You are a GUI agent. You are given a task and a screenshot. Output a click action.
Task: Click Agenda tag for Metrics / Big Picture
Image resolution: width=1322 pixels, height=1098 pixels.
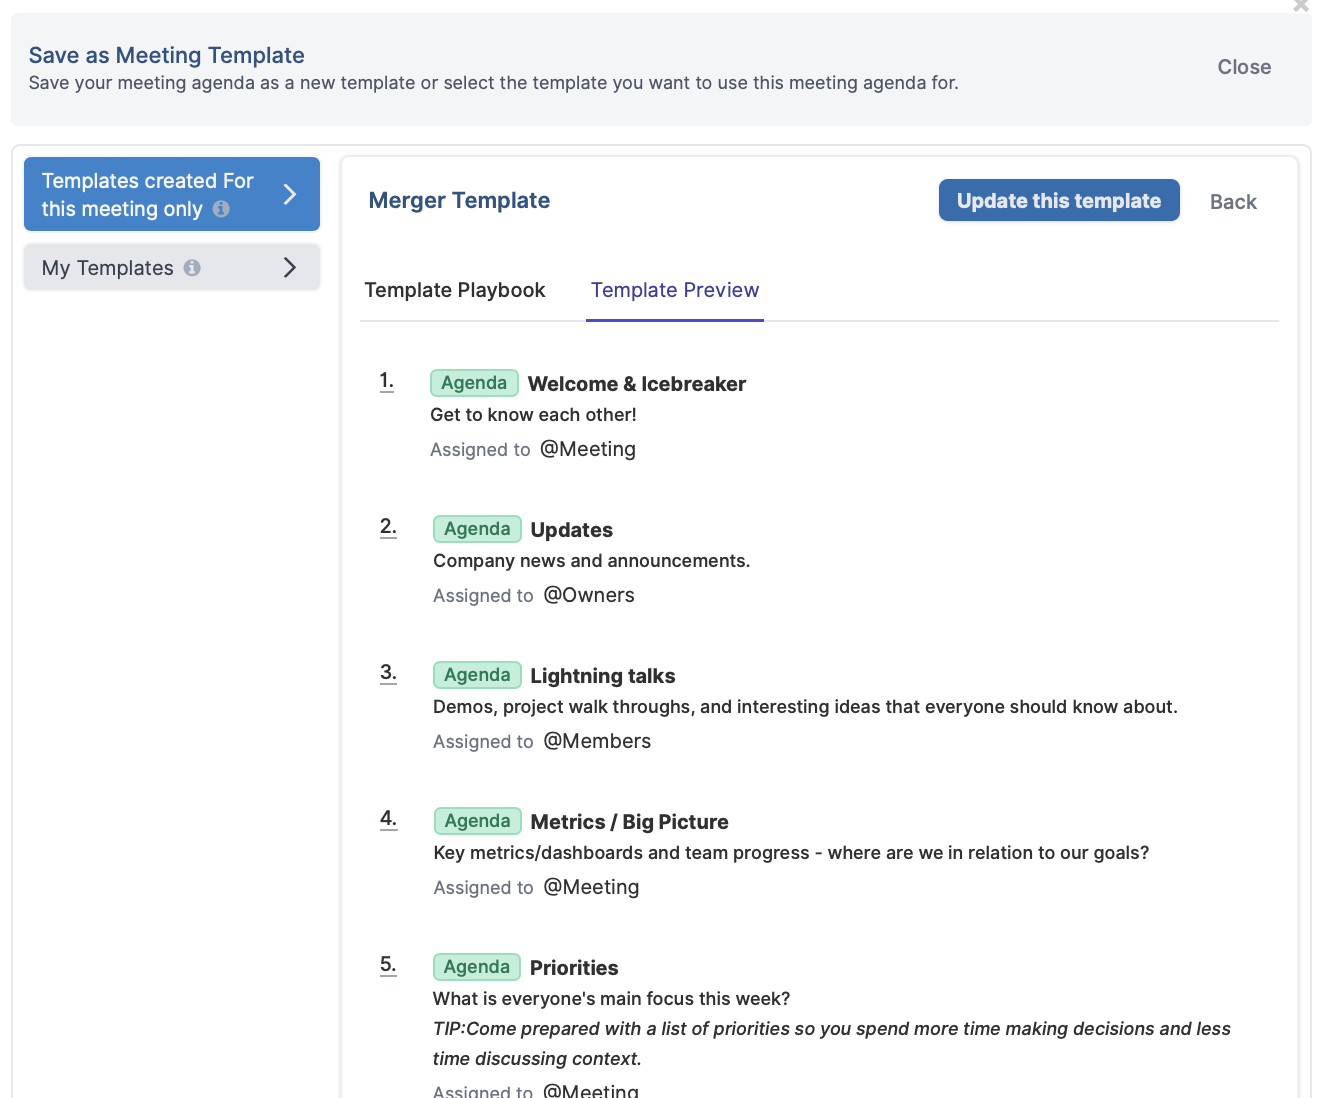477,821
